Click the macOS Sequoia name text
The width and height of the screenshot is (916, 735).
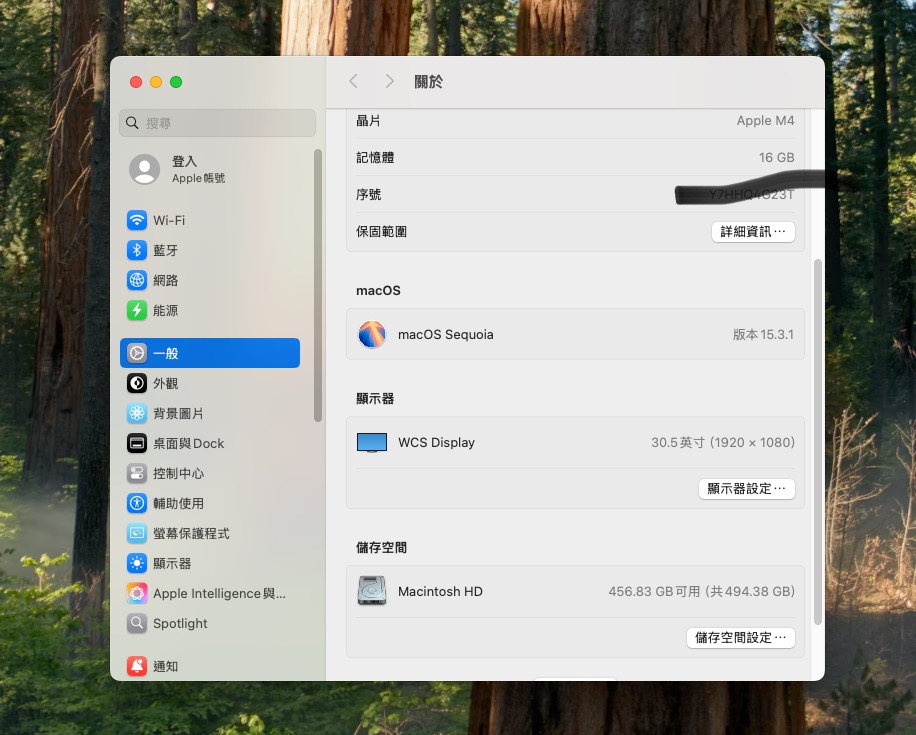pos(446,334)
